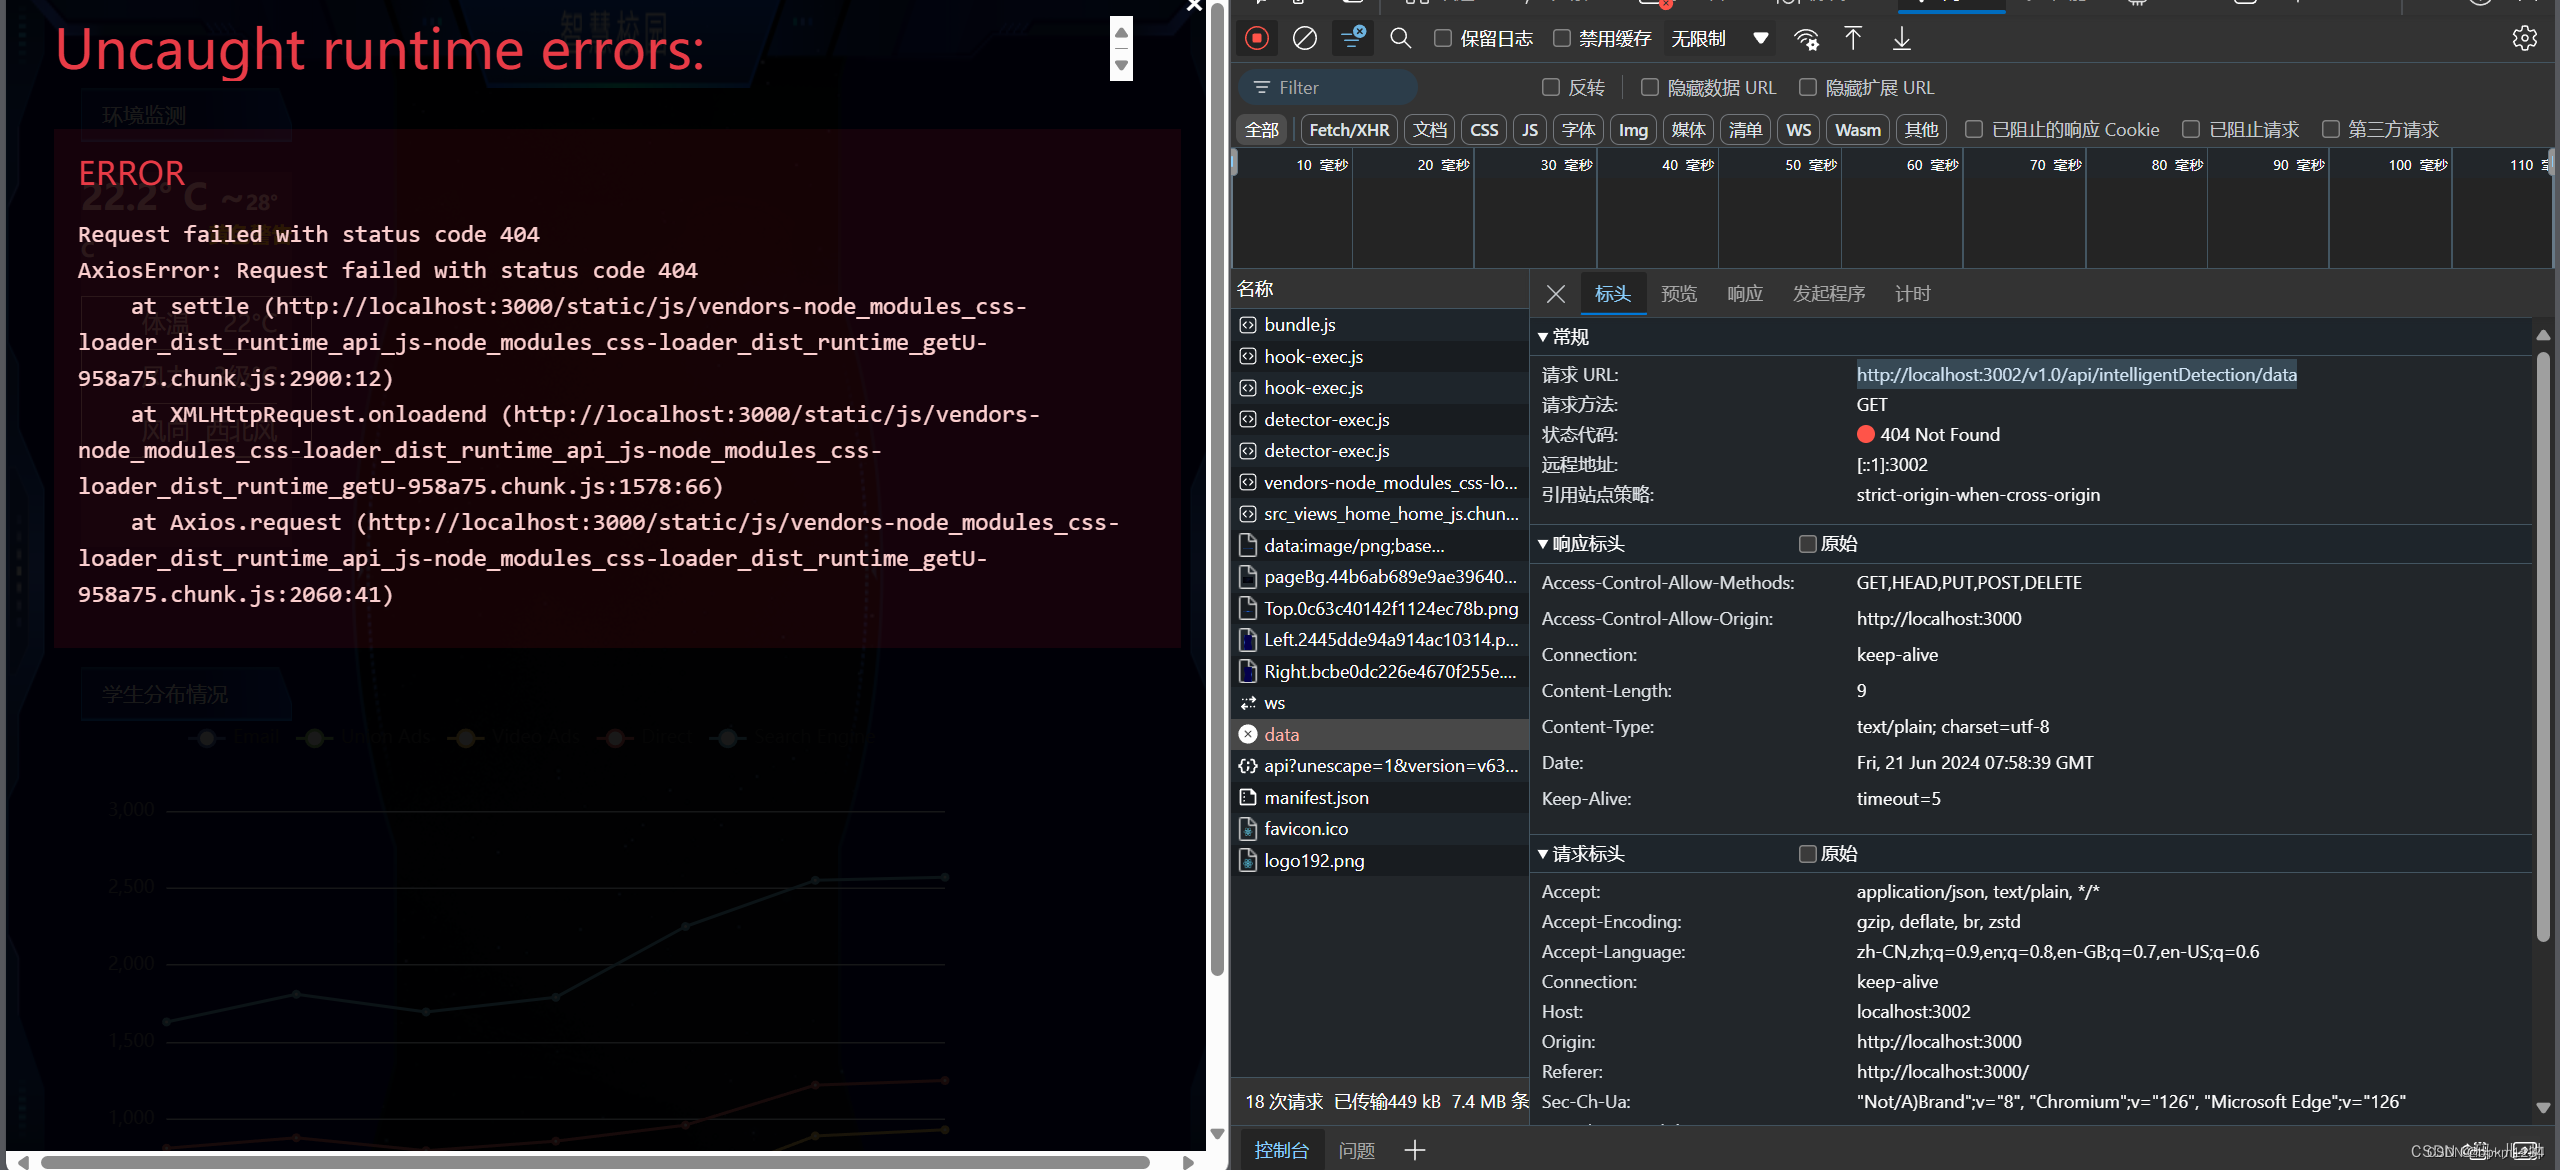Enable 禁用缓存 disable cache checkbox
The image size is (2560, 1170).
(x=1562, y=38)
